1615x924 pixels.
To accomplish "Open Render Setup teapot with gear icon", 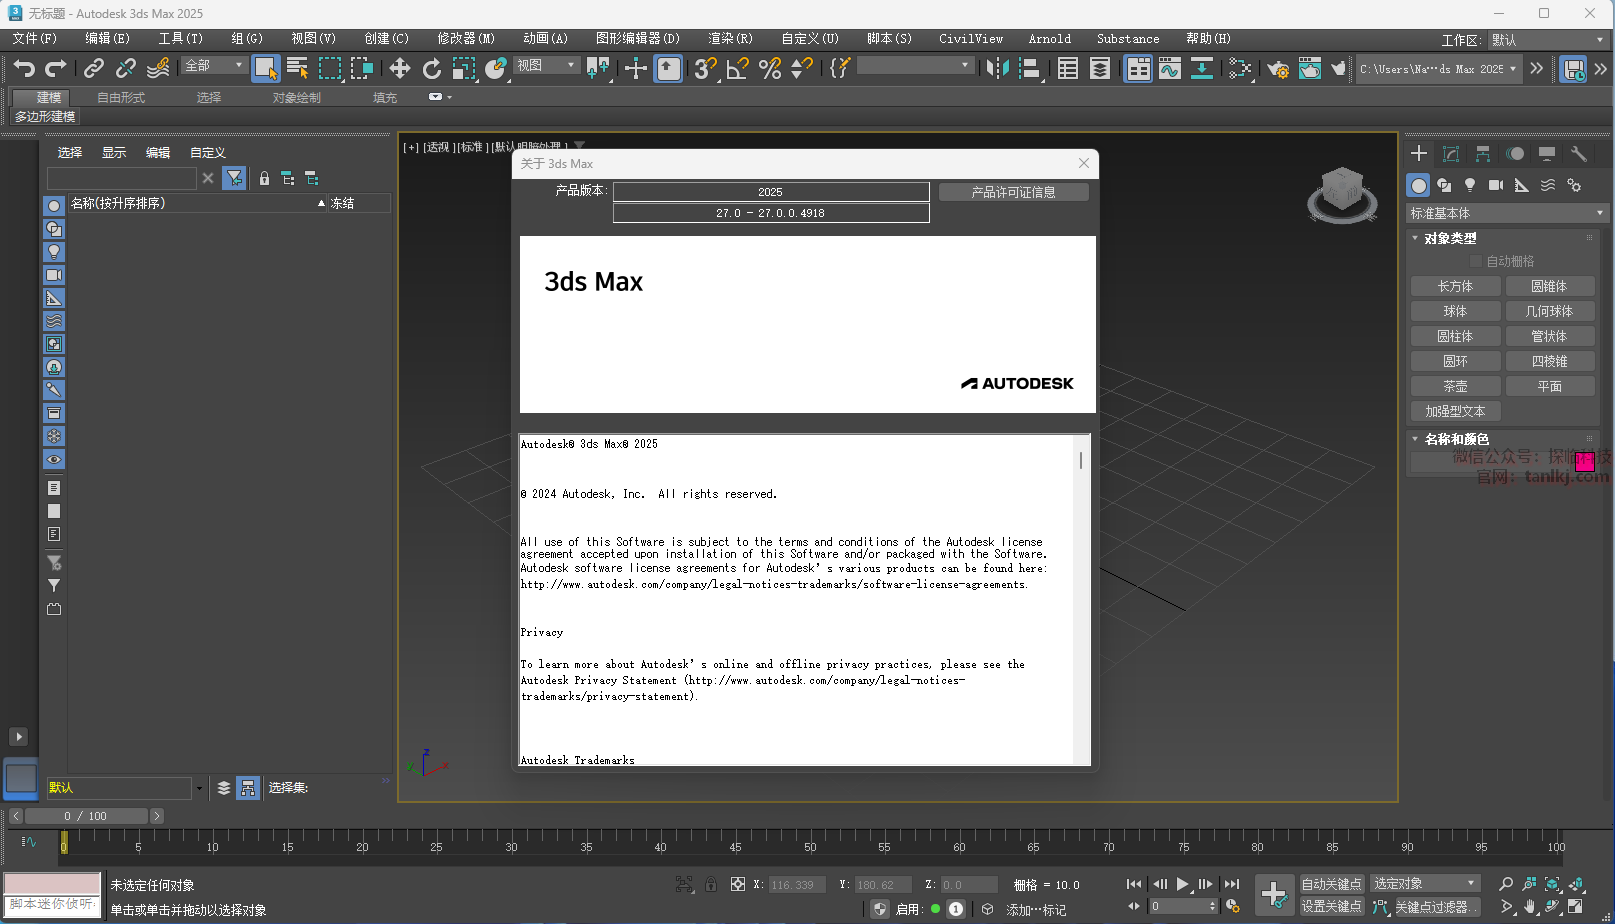I will tap(1278, 68).
